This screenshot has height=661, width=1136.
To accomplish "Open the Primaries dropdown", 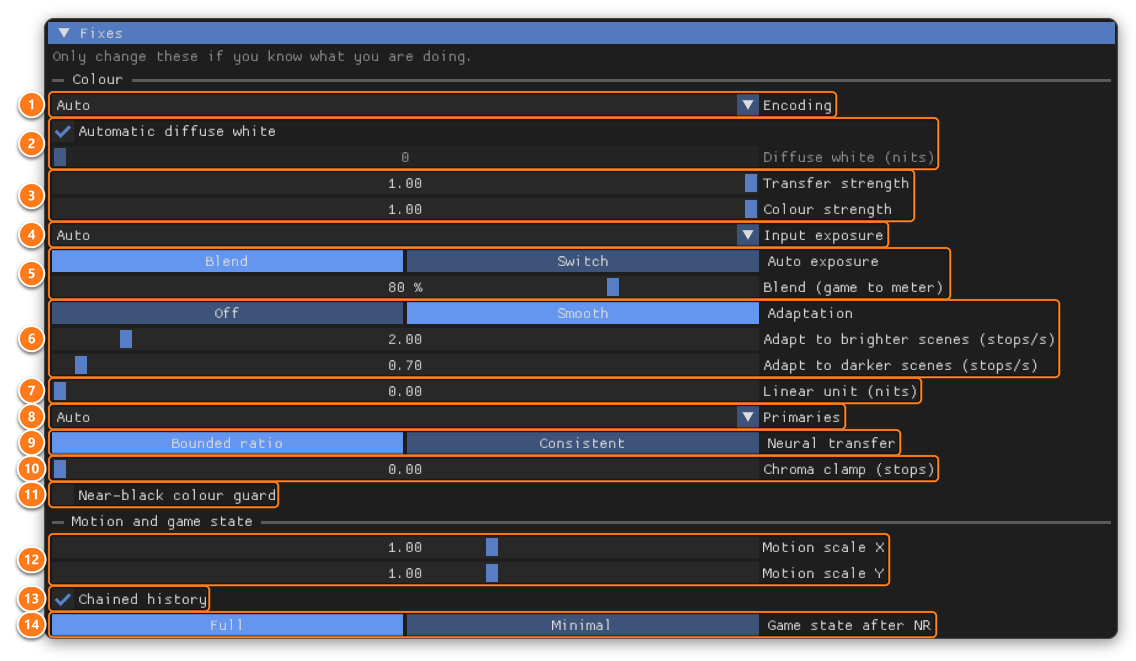I will 405,417.
